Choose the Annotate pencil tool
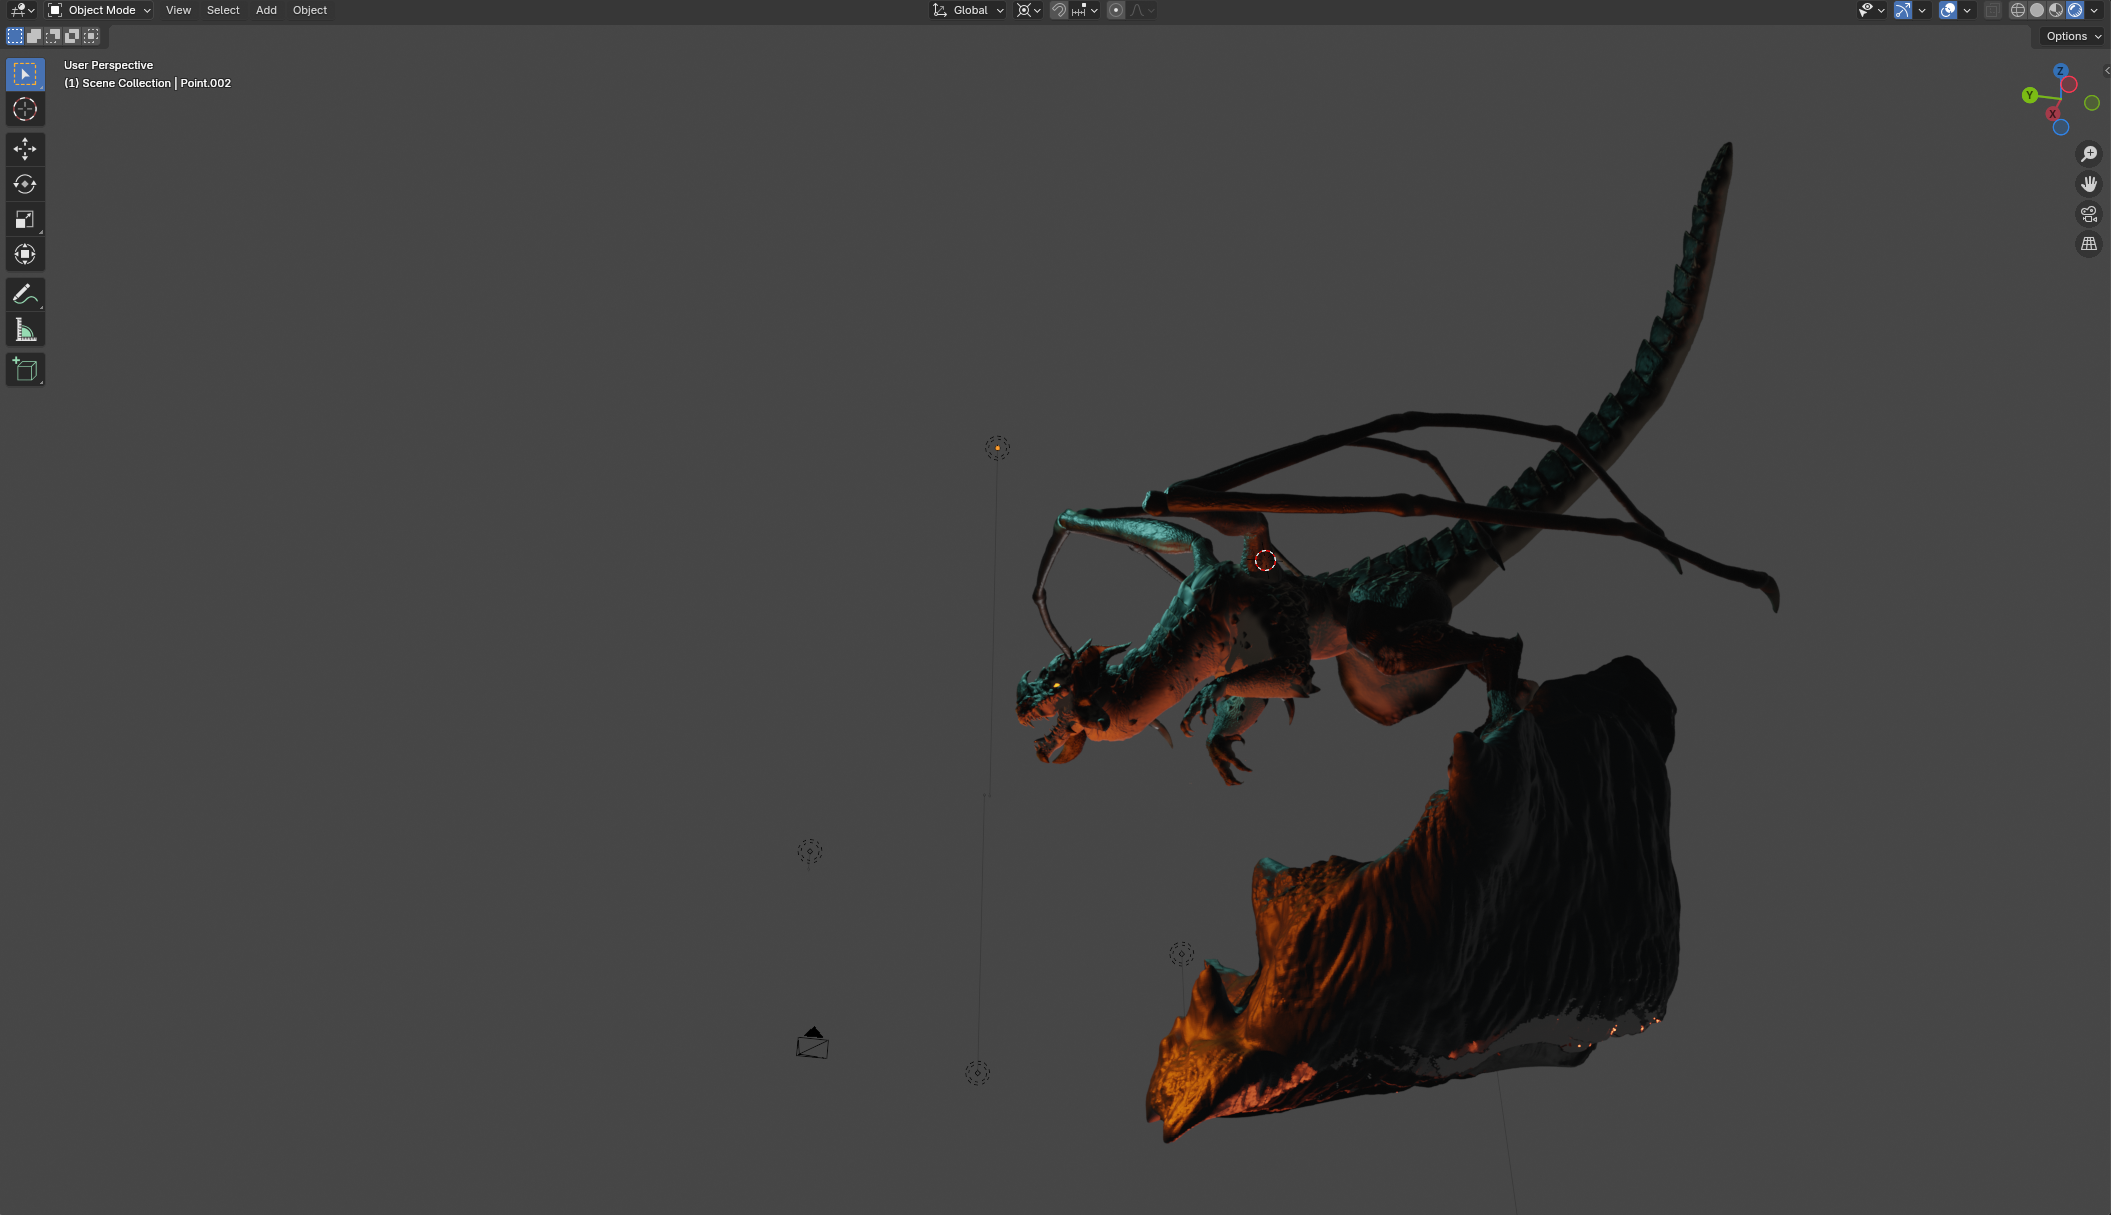Image resolution: width=2111 pixels, height=1215 pixels. 25,294
